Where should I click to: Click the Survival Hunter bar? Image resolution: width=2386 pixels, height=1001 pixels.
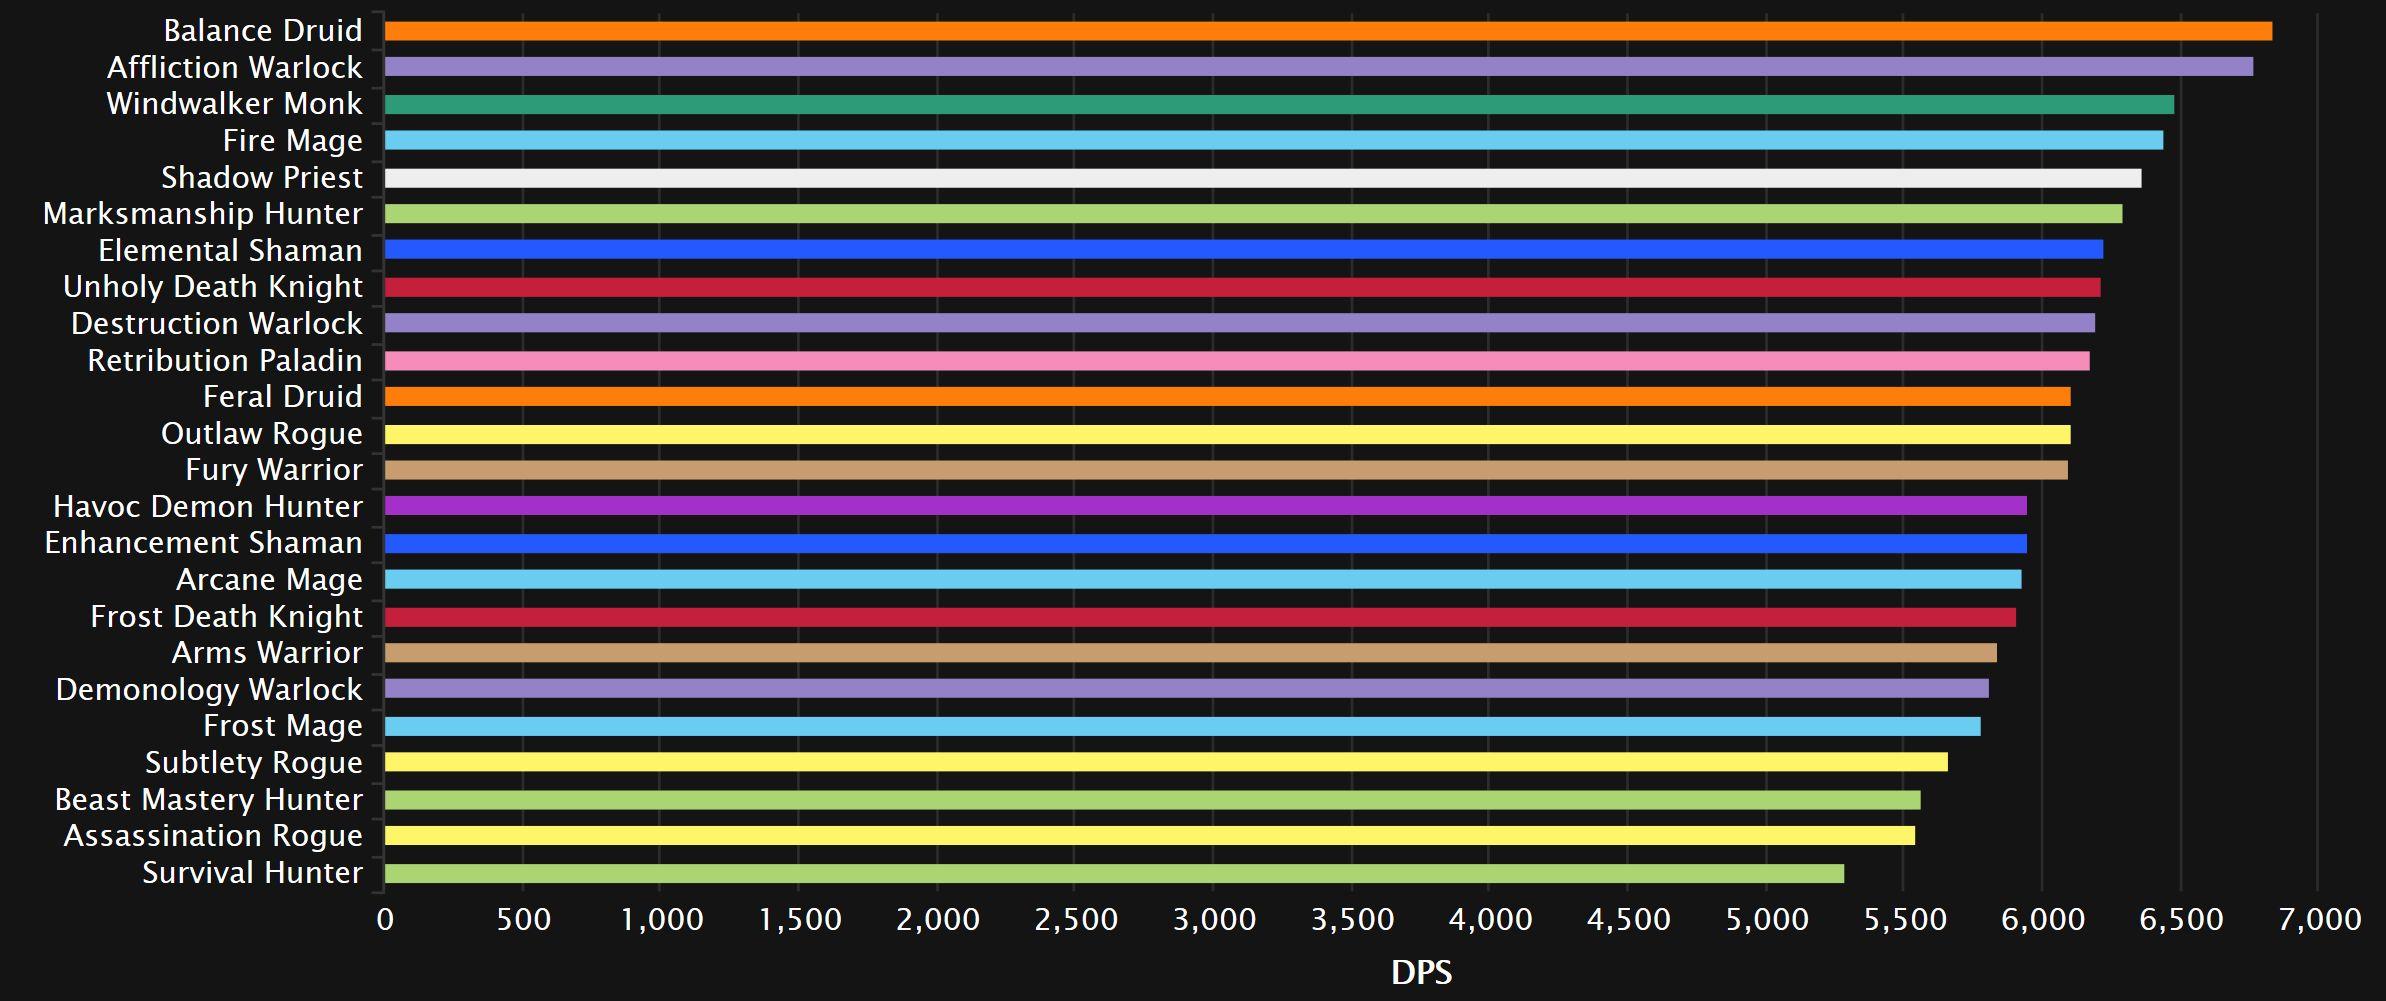[x=1114, y=872]
